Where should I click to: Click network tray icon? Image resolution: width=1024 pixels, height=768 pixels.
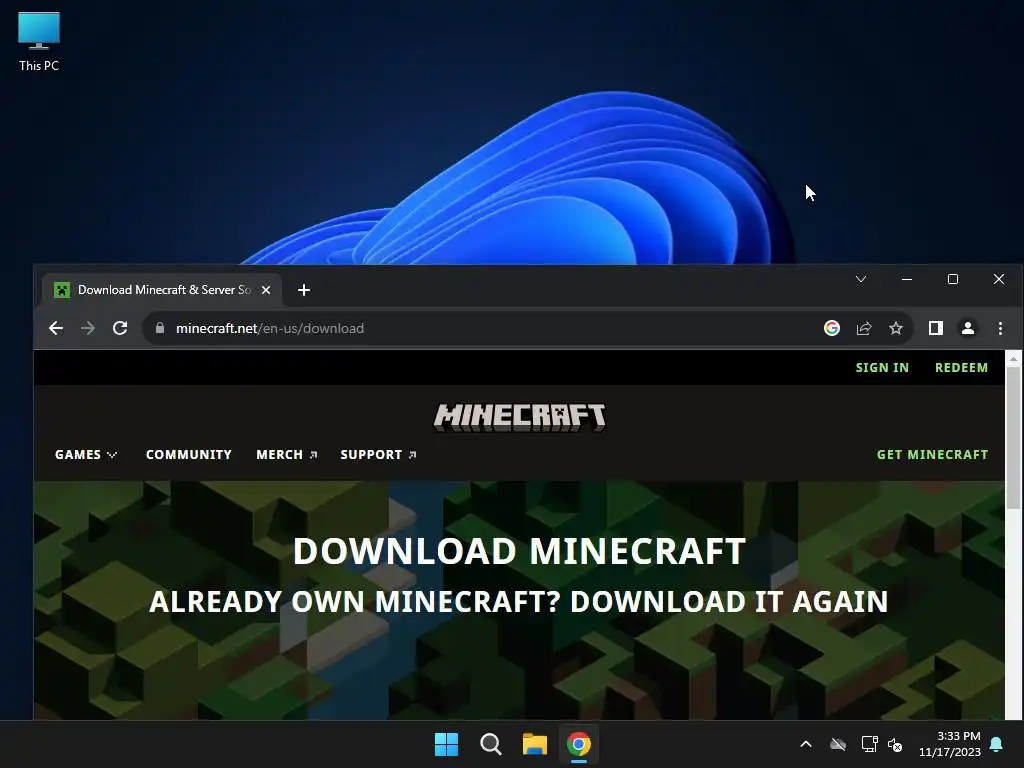coord(869,744)
